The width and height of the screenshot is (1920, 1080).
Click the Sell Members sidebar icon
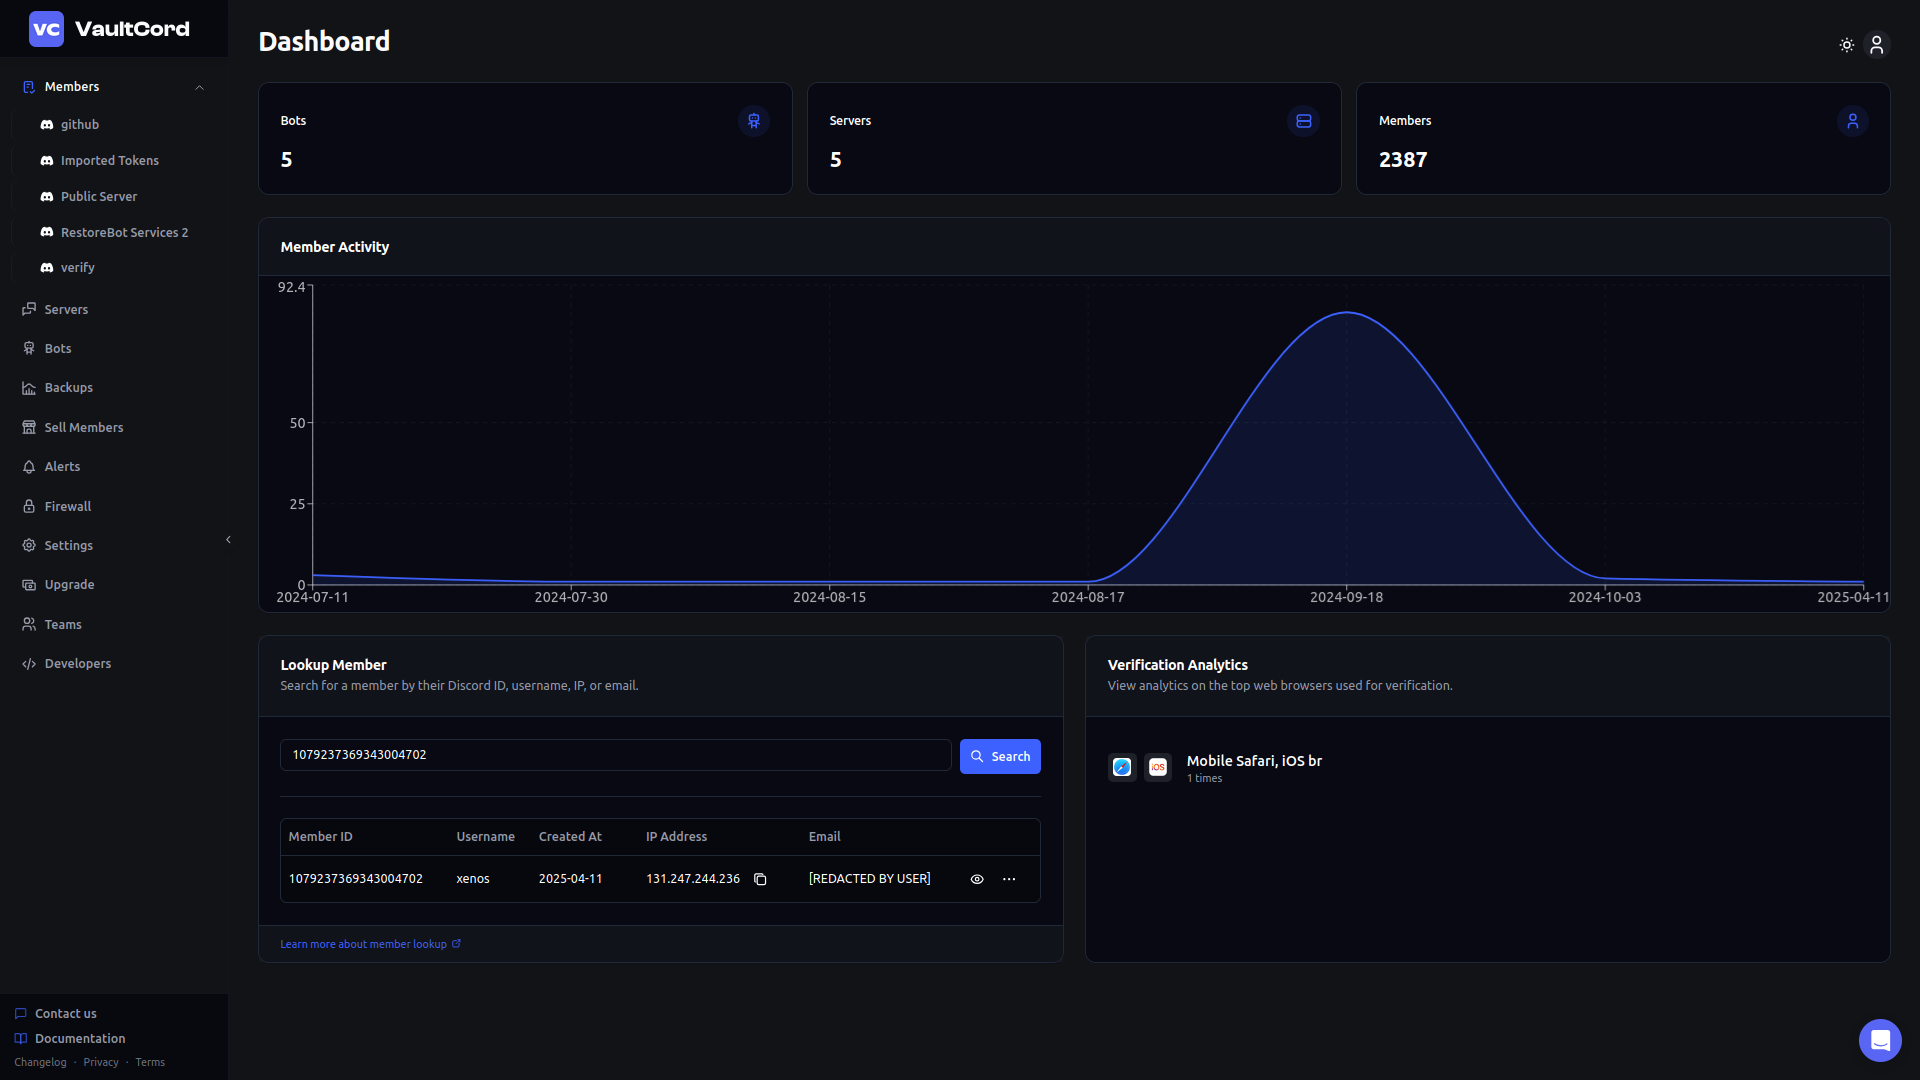pos(28,427)
